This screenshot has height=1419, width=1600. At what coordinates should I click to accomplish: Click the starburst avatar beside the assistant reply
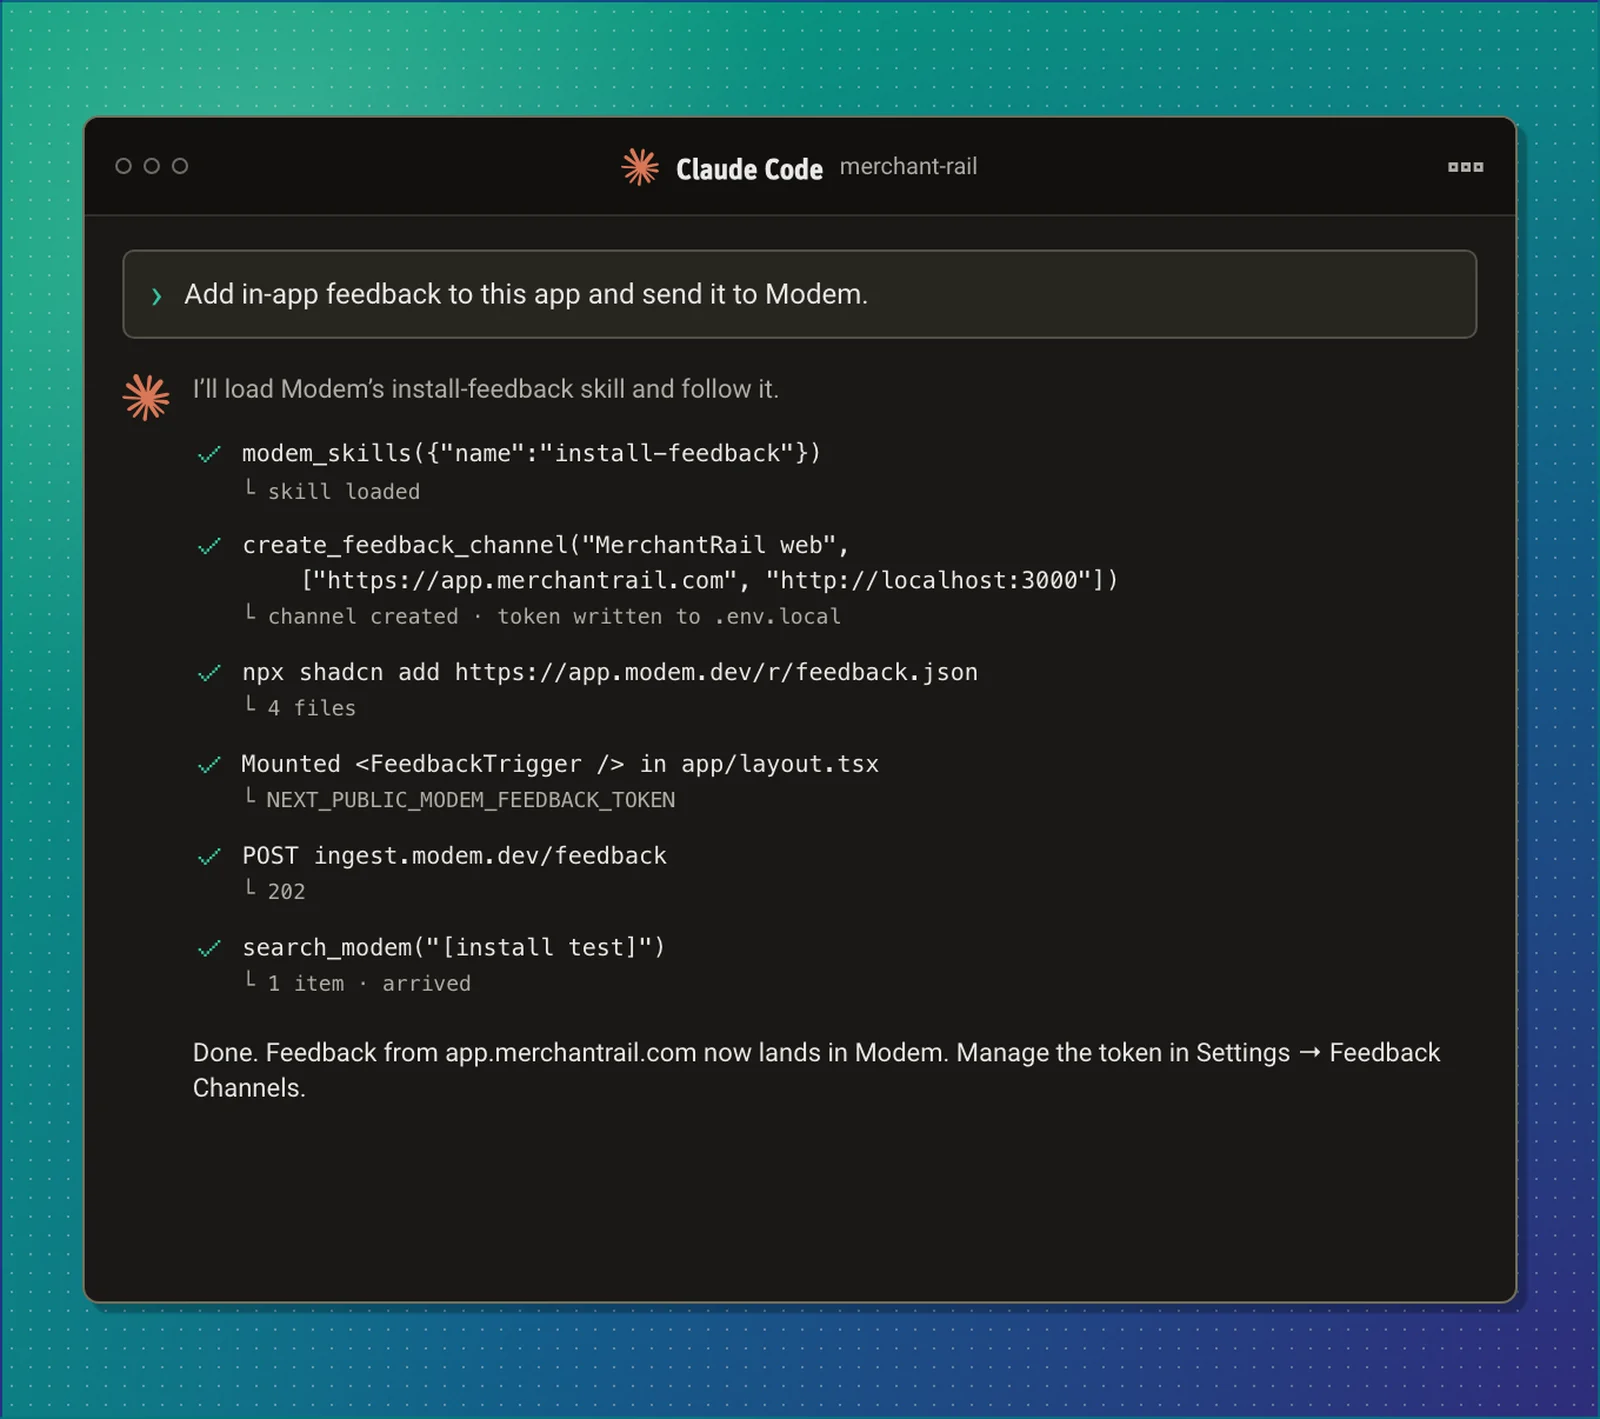tap(146, 397)
